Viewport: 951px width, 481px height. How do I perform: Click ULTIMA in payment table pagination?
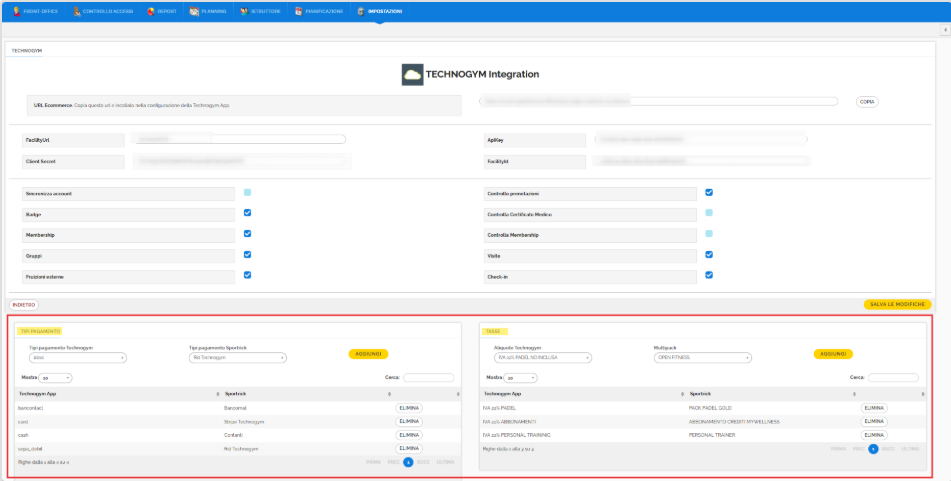[445, 462]
